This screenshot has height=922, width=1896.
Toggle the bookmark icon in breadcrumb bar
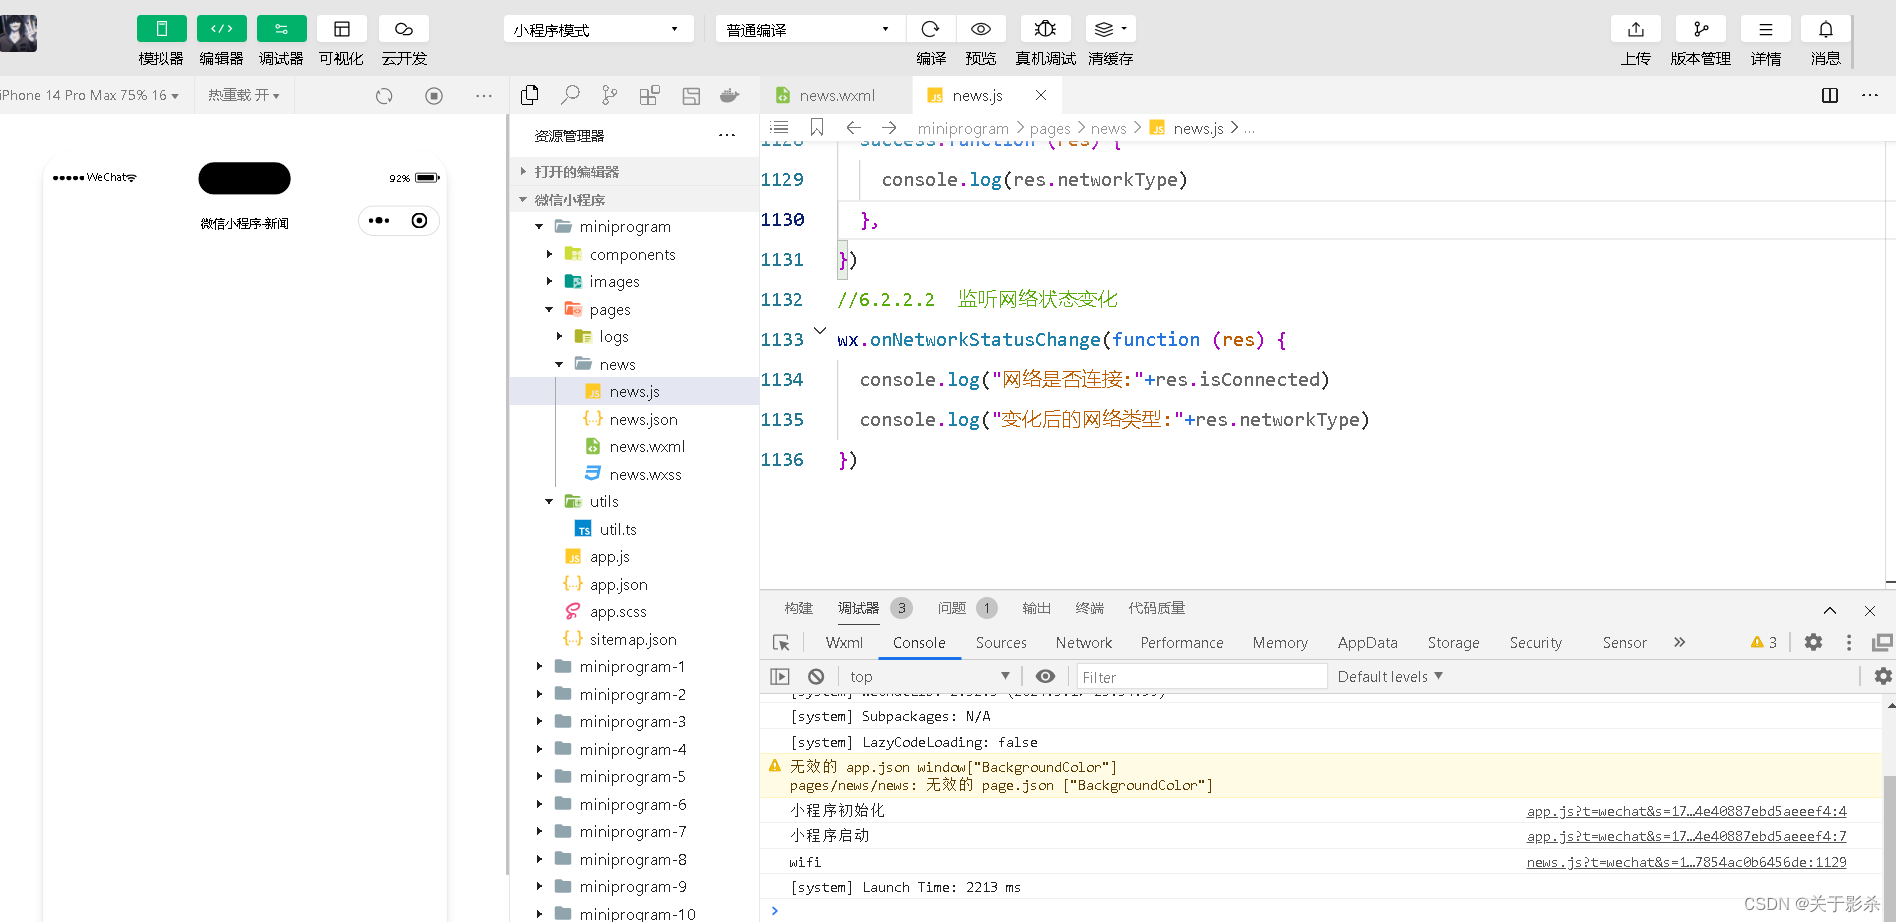point(817,127)
